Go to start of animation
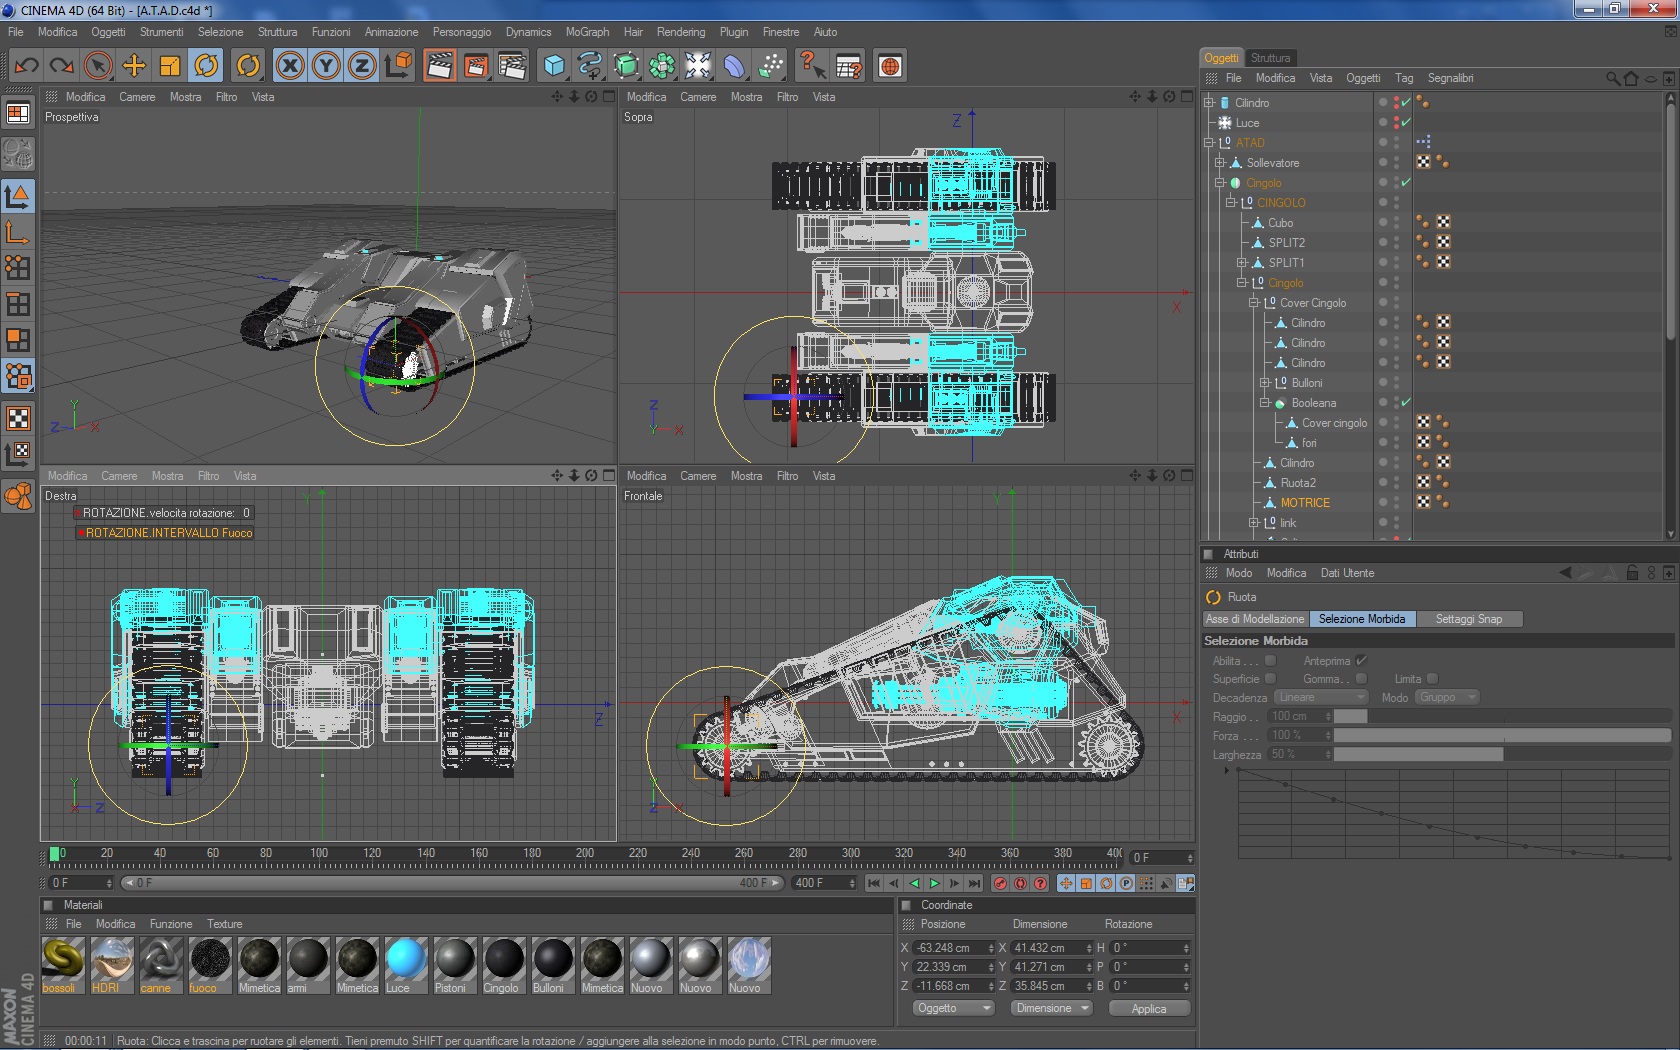Image resolution: width=1680 pixels, height=1050 pixels. (874, 883)
